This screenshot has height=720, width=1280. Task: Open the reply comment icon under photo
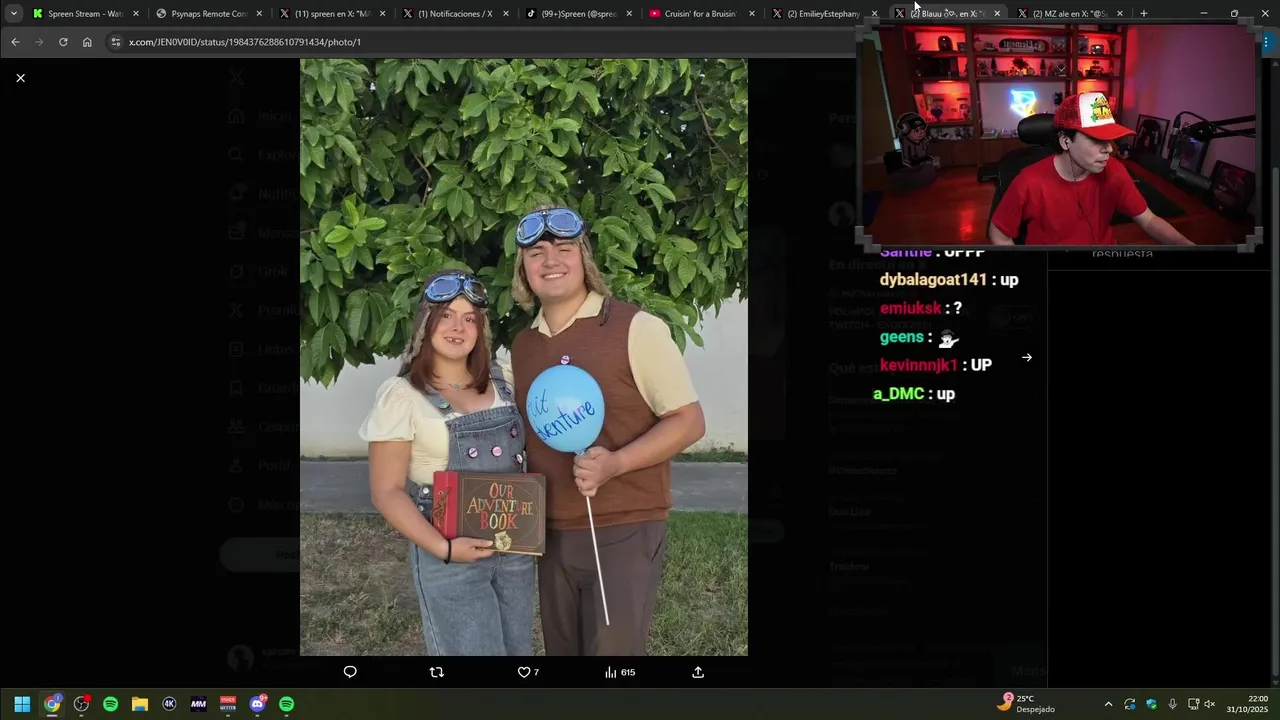(x=350, y=672)
